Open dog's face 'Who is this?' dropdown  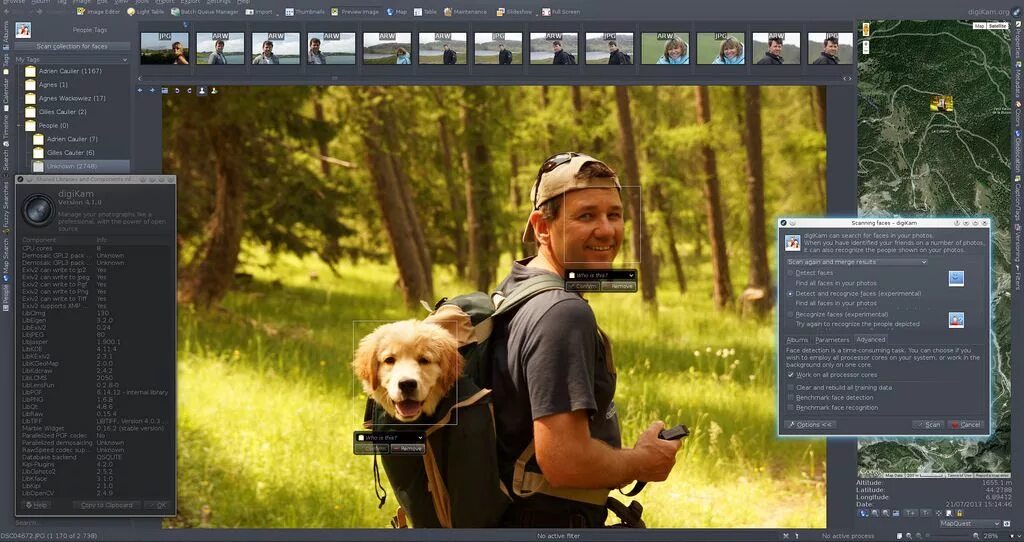click(x=389, y=438)
